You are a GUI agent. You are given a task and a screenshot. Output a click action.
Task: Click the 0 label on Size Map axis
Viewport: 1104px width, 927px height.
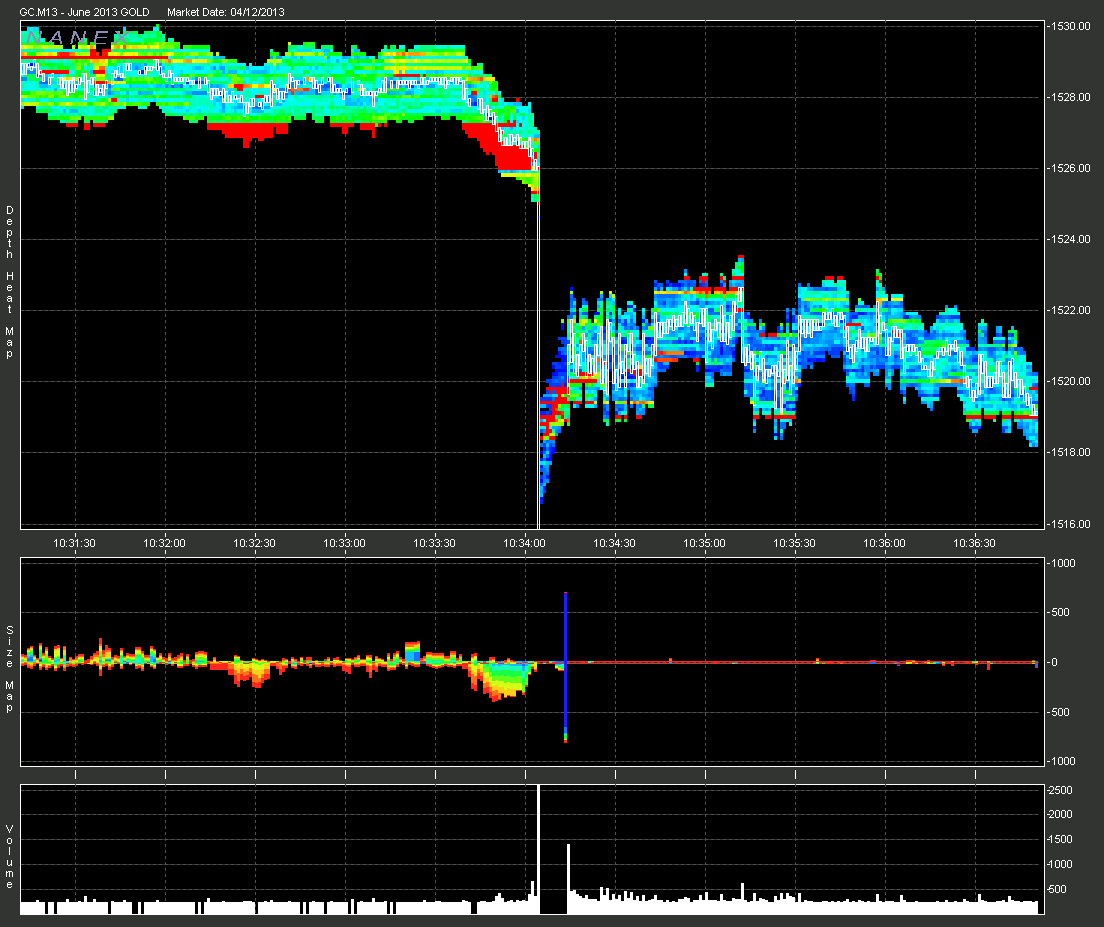[x=1054, y=662]
